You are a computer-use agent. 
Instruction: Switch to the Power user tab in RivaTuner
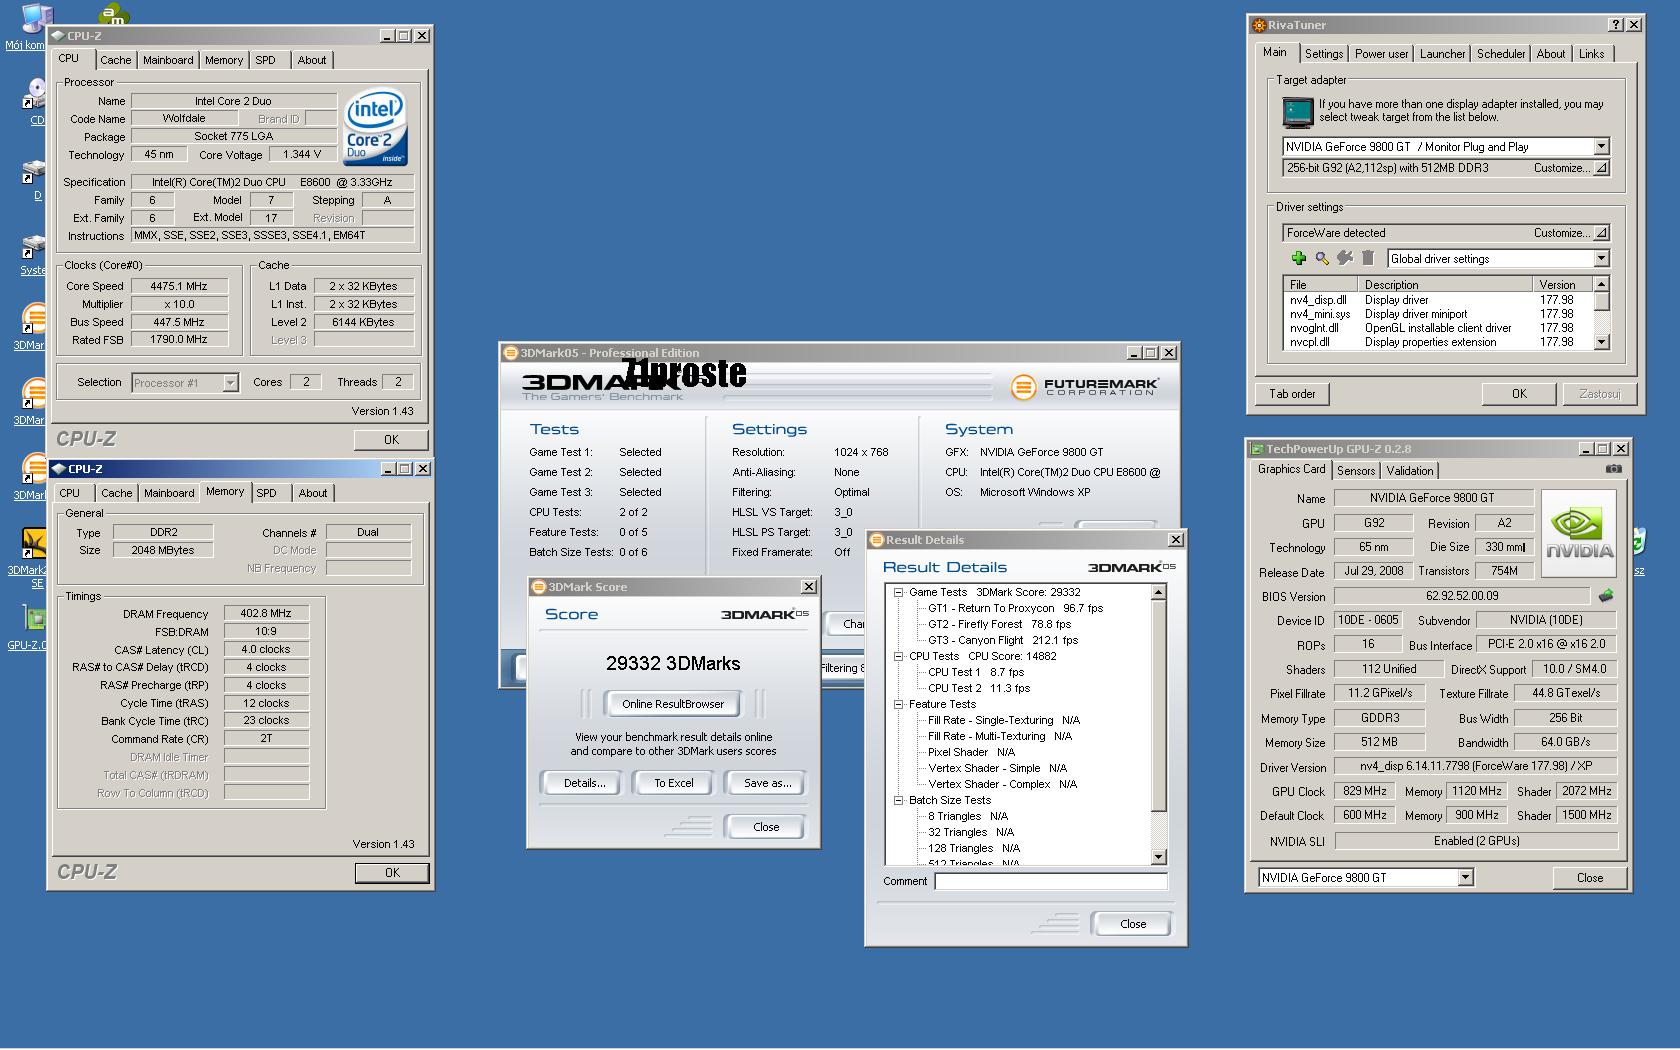tap(1381, 54)
